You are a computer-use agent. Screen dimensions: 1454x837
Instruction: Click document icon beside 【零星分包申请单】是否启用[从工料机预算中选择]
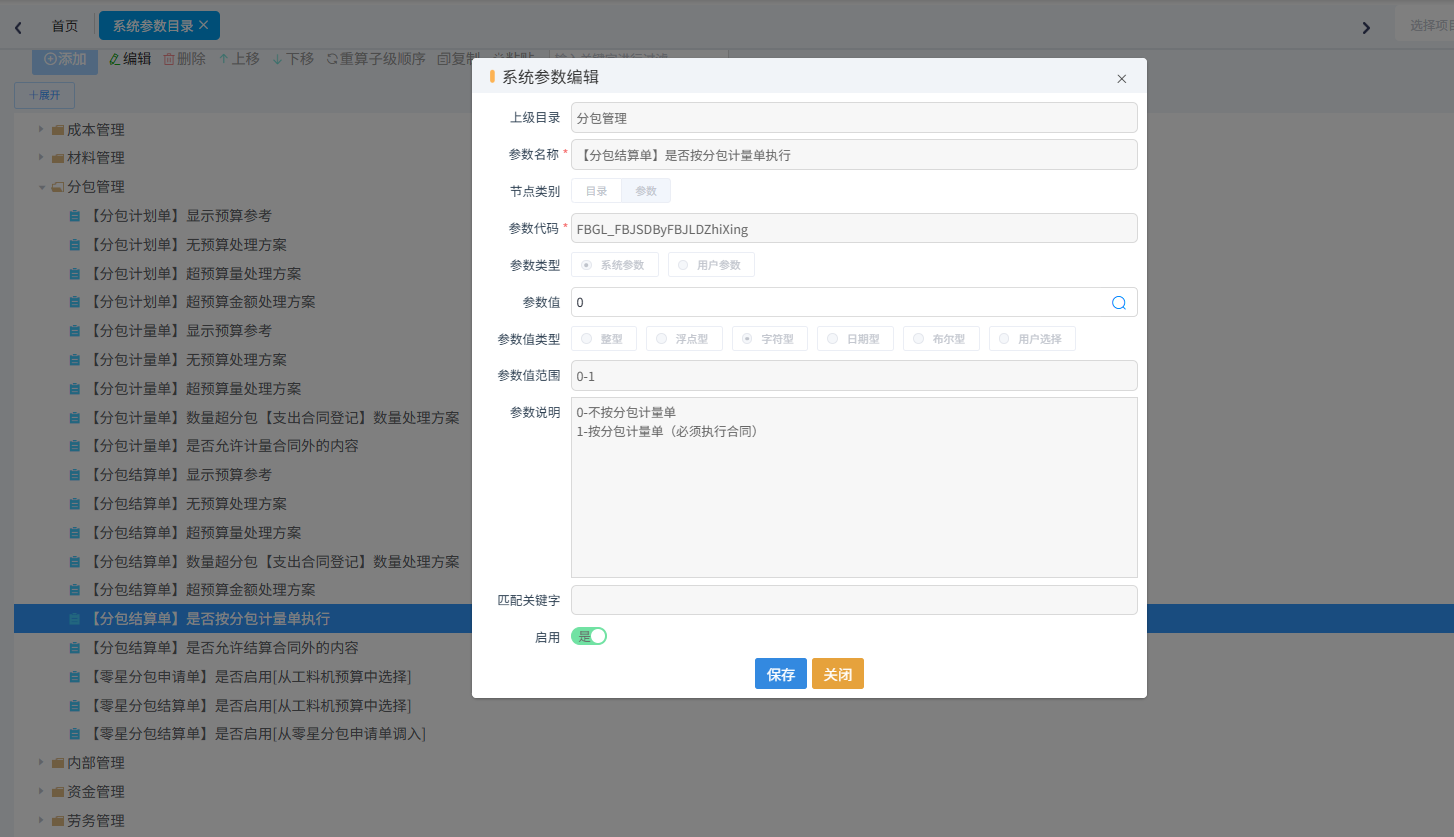(75, 677)
